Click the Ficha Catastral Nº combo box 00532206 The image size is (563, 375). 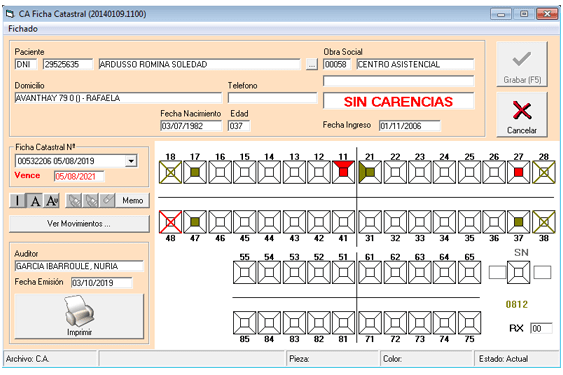[76, 161]
